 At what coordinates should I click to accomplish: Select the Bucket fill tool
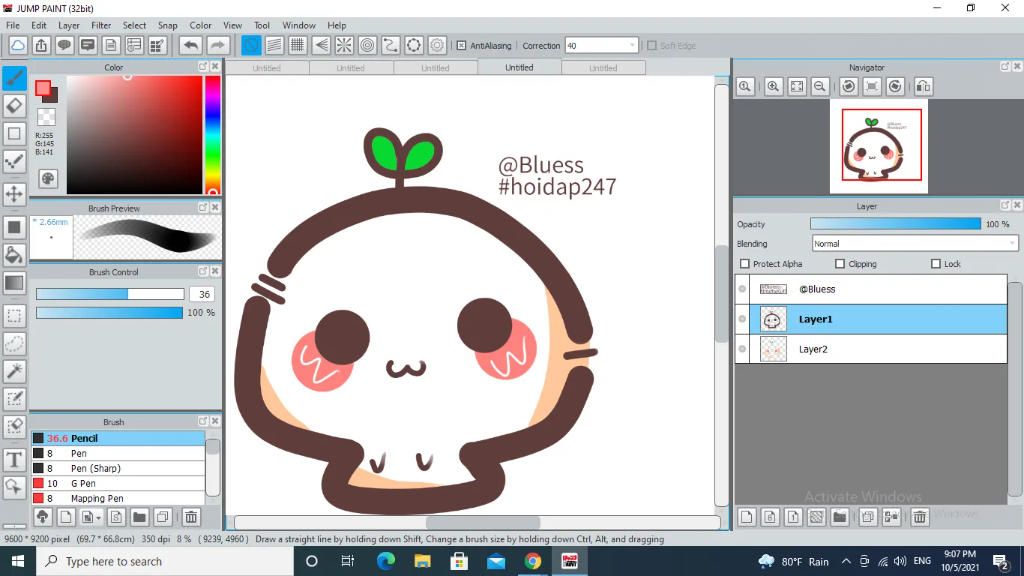point(14,255)
